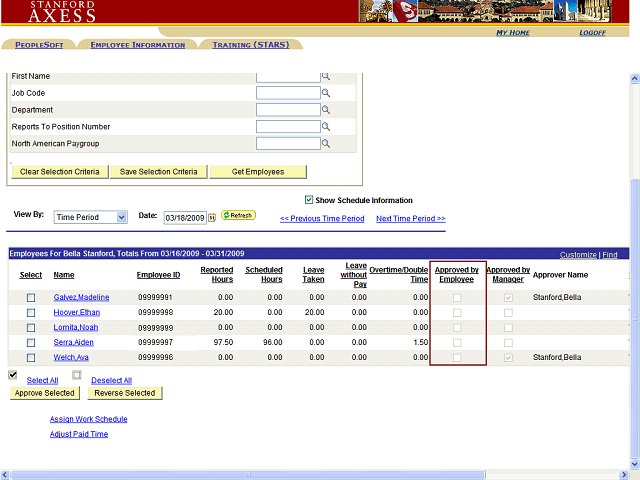Click the Department search magnifier icon
The width and height of the screenshot is (640, 480).
coord(325,110)
